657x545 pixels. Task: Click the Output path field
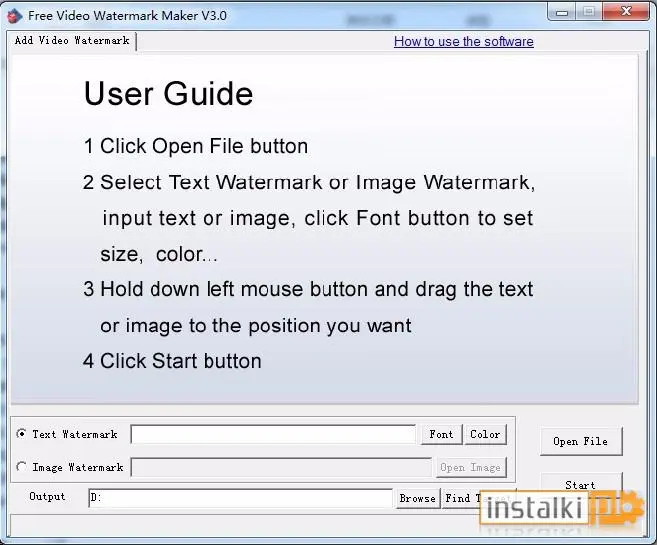(241, 498)
